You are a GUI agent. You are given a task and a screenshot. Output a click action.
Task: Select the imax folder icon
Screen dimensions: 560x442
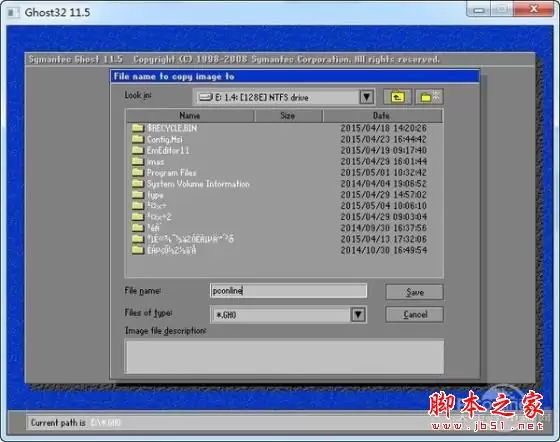pos(138,161)
